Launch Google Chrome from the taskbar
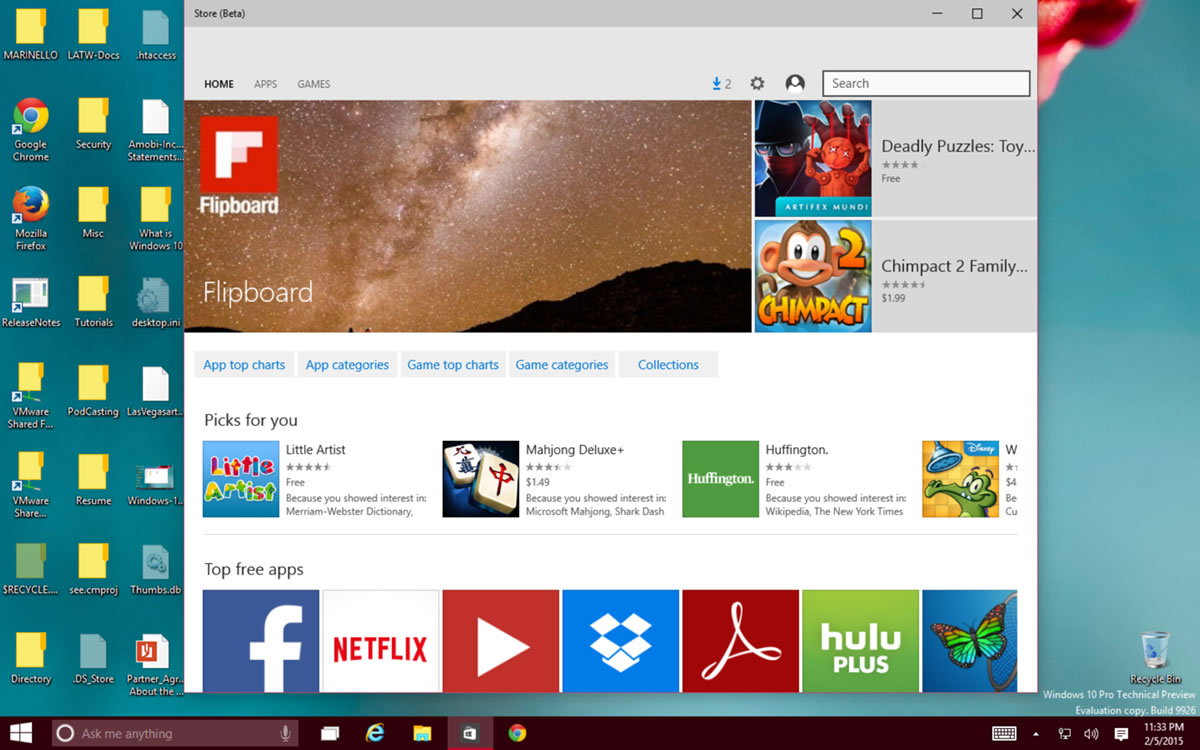 (517, 733)
